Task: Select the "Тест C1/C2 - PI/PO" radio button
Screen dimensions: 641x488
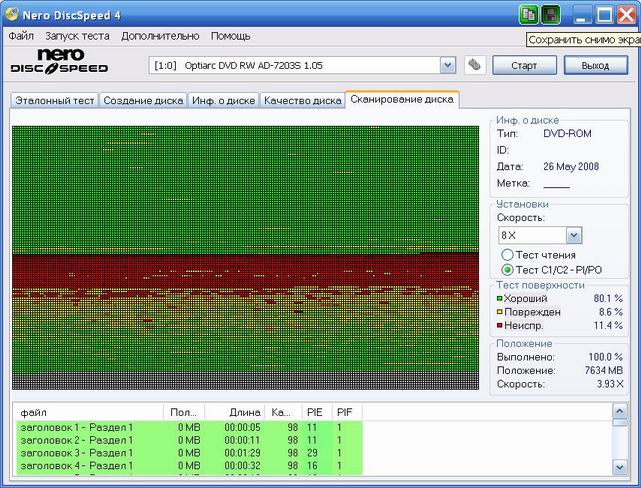Action: 508,270
